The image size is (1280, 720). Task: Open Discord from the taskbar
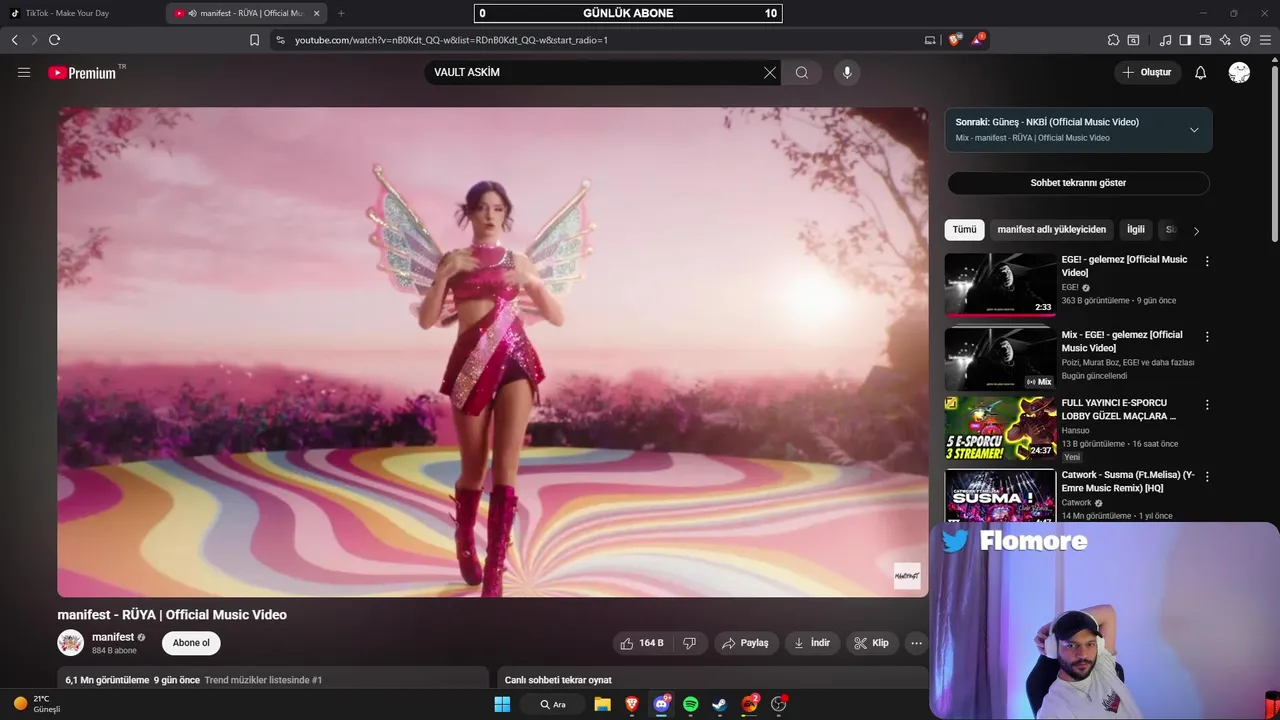(661, 704)
